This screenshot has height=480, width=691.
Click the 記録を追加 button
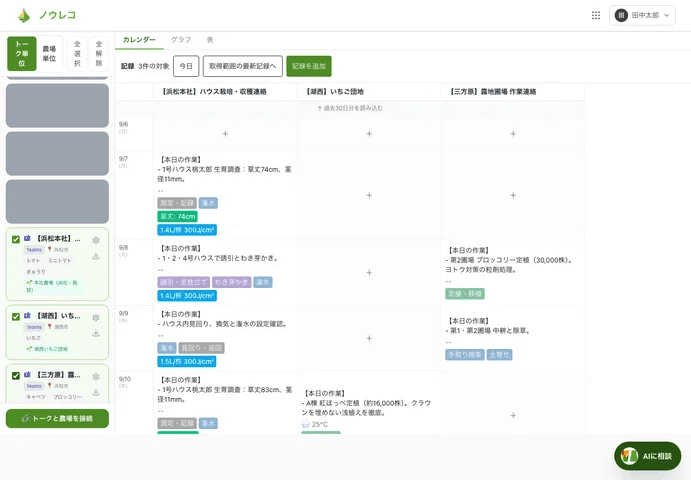pyautogui.click(x=309, y=66)
